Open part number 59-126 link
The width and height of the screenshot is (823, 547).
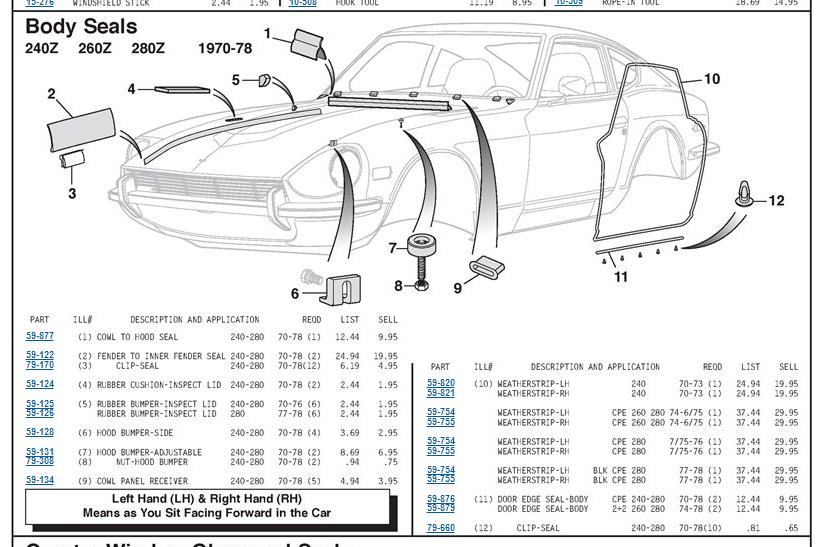[x=40, y=413]
